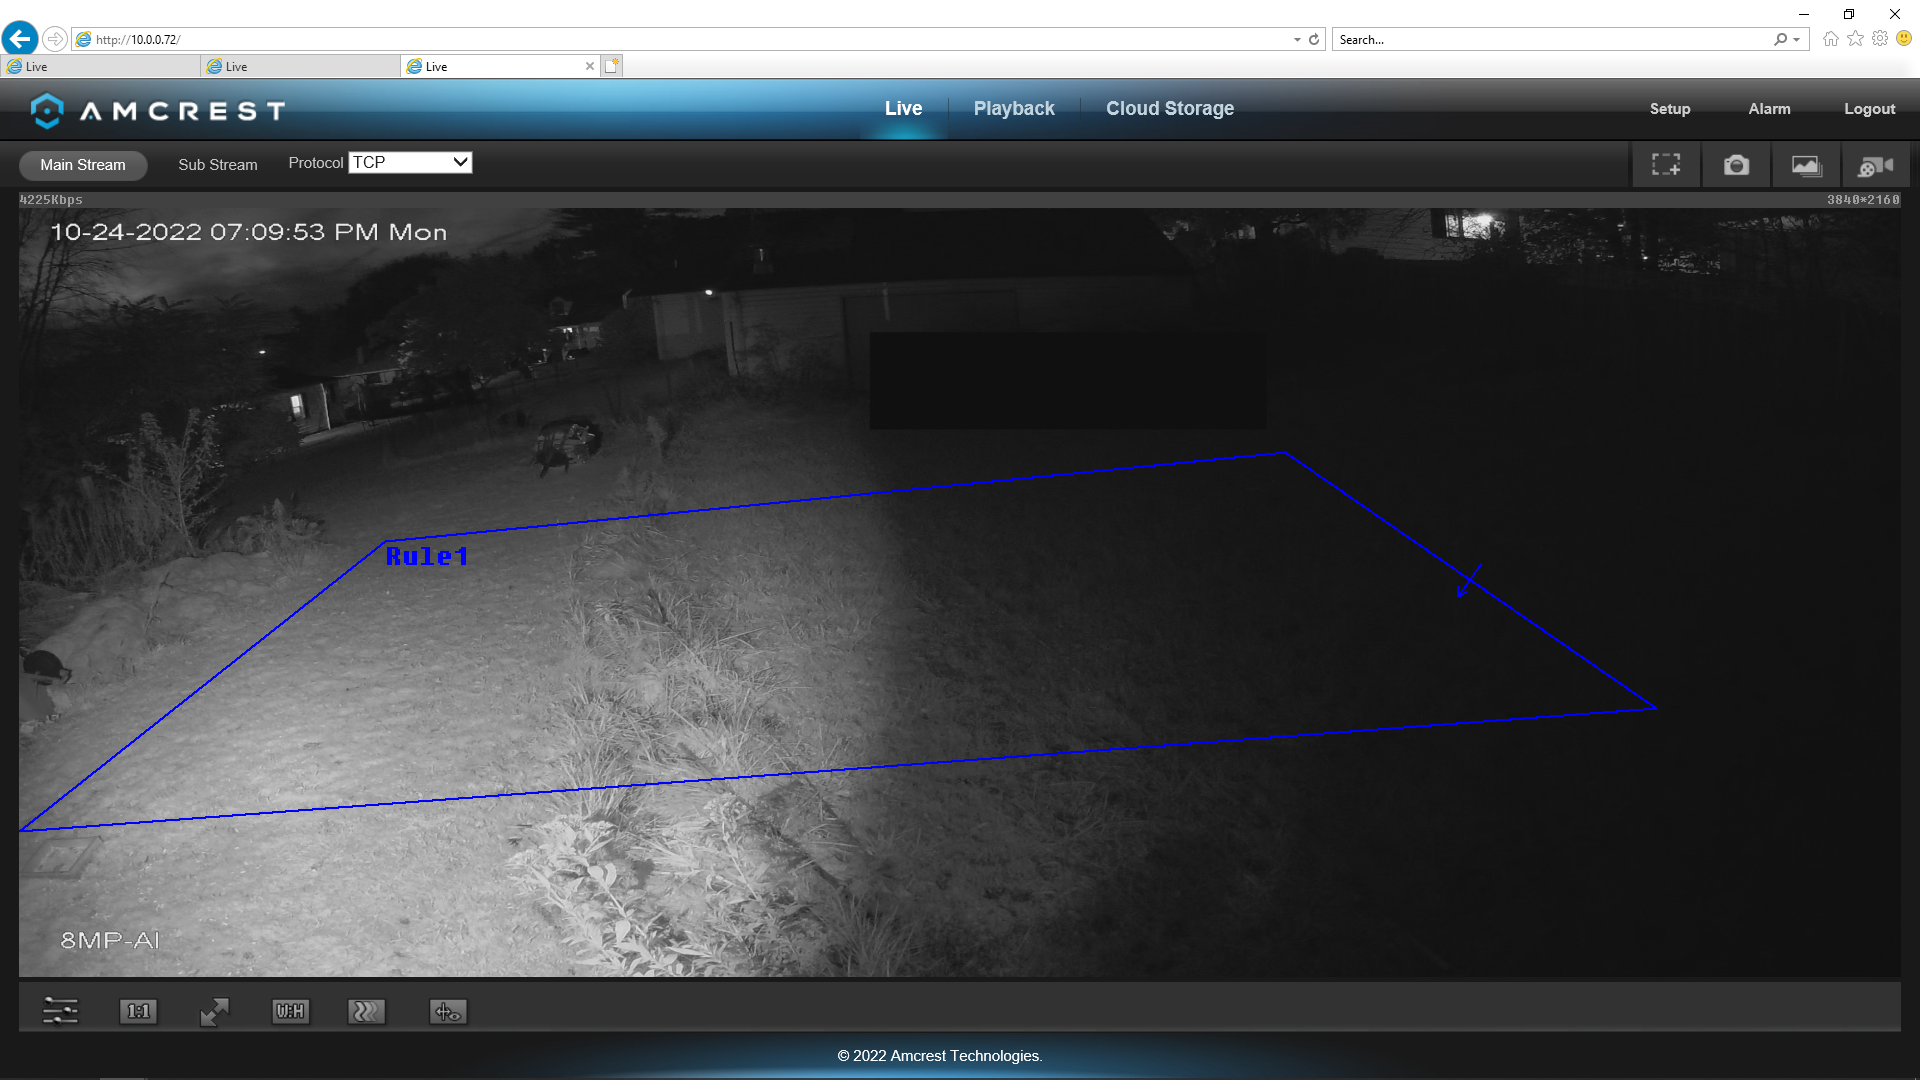The height and width of the screenshot is (1080, 1920).
Task: Activate the digital zoom region-select icon
Action: [1666, 165]
